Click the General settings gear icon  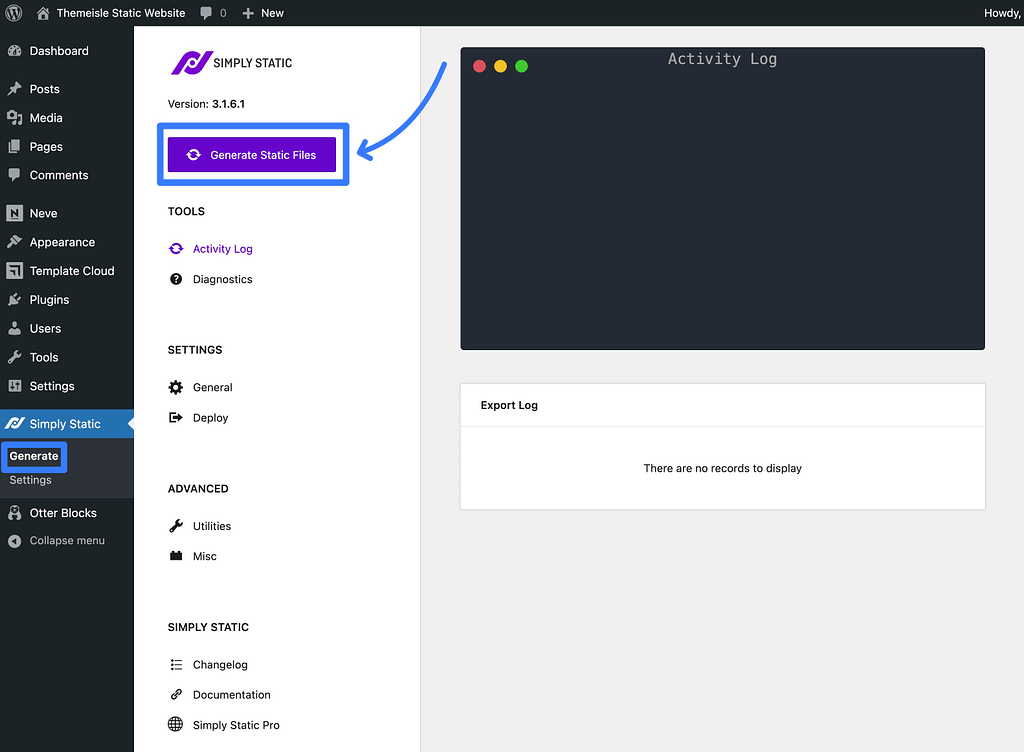point(175,387)
